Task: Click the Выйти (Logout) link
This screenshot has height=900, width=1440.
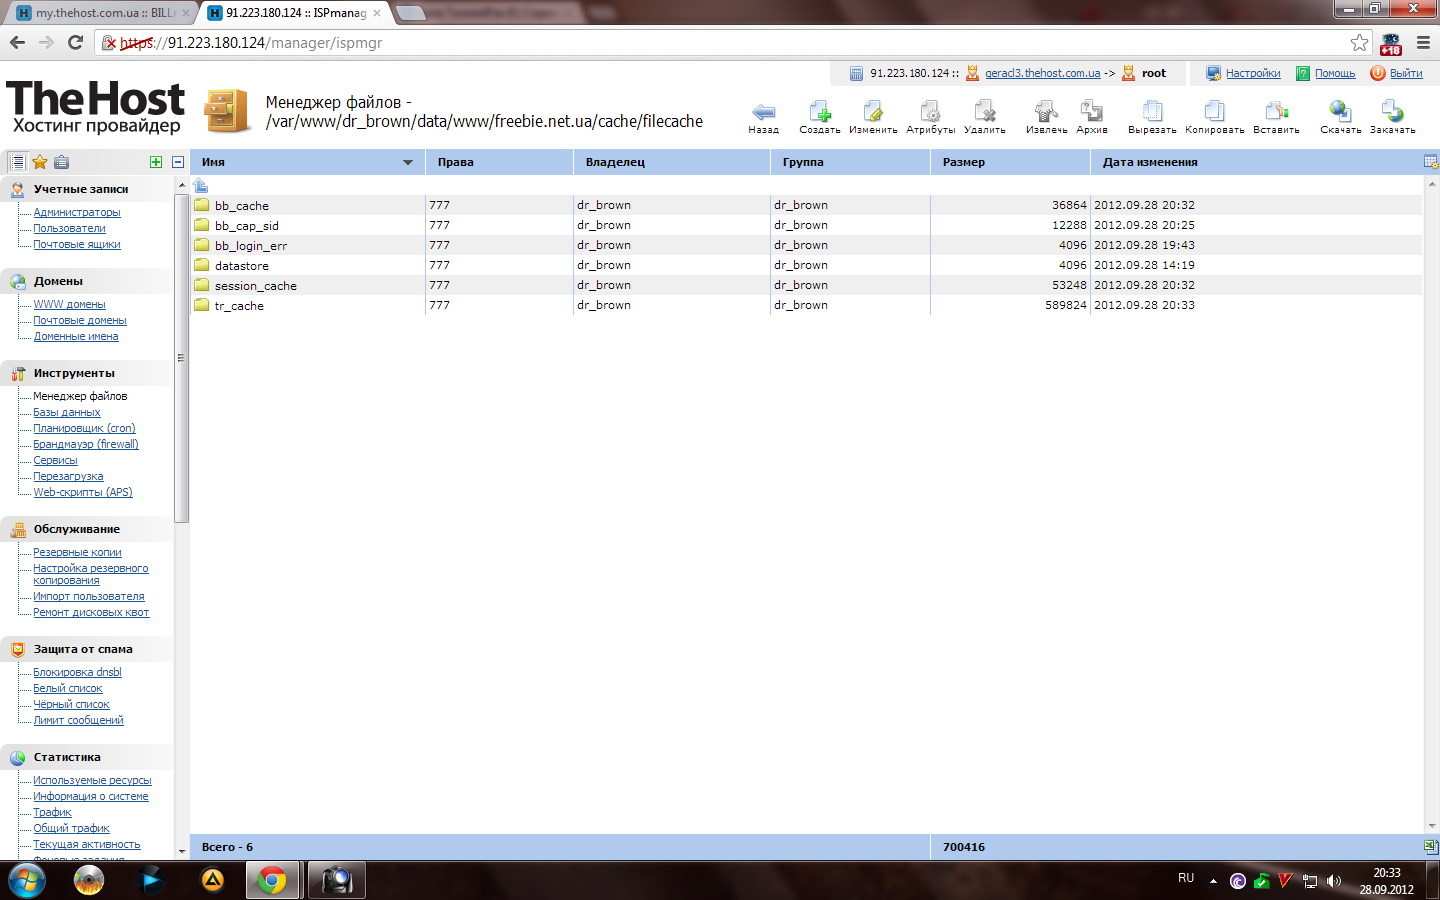Action: (1405, 73)
